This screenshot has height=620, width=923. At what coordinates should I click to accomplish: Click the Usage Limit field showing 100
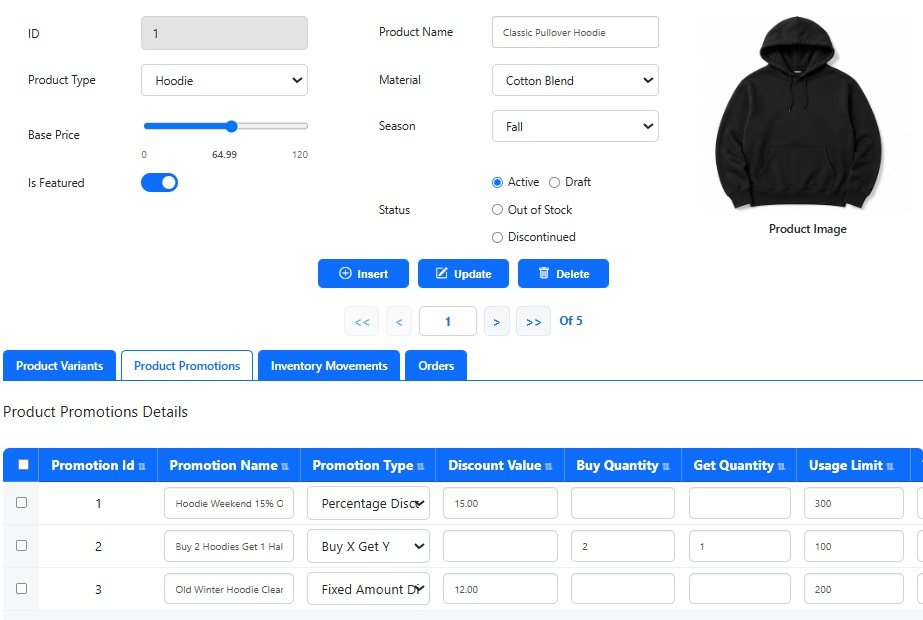coord(854,546)
